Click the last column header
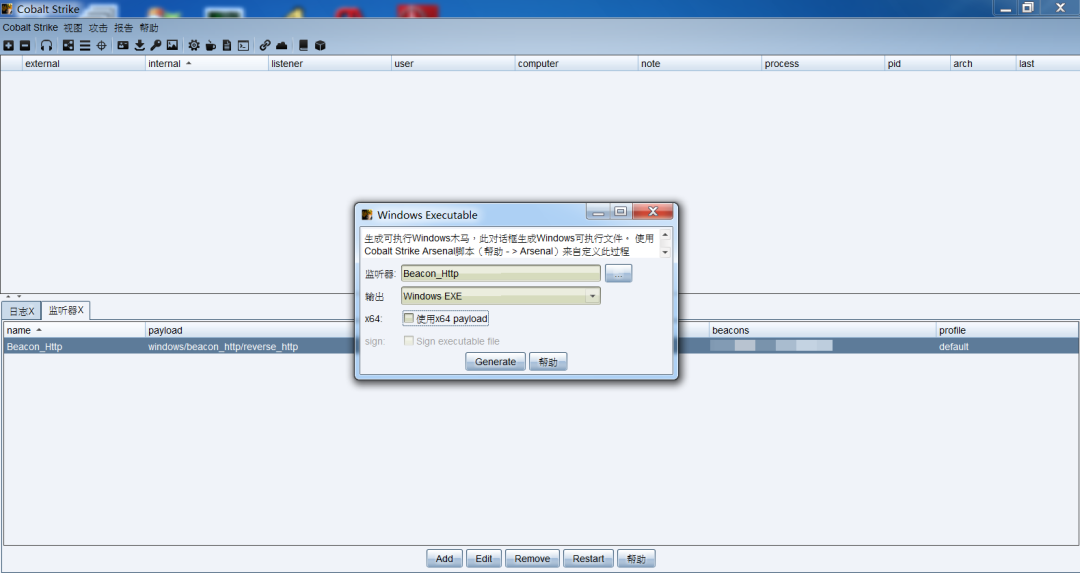 [1048, 63]
